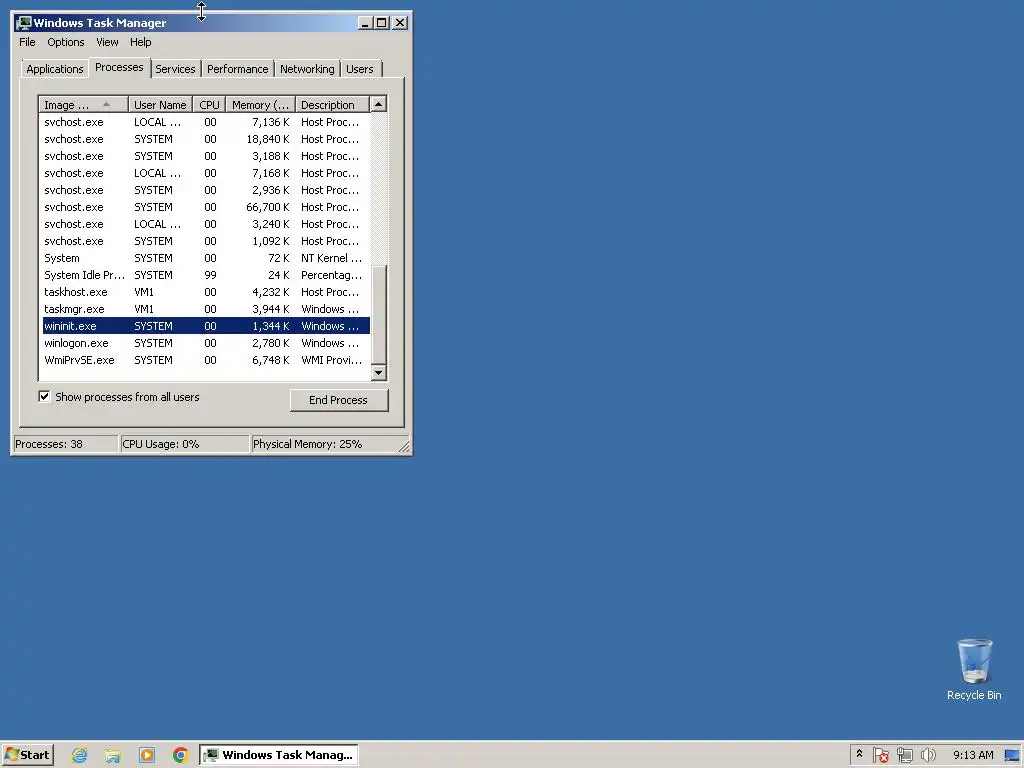The width and height of the screenshot is (1024, 768).
Task: Select the taskhost.exe process
Action: pos(206,292)
